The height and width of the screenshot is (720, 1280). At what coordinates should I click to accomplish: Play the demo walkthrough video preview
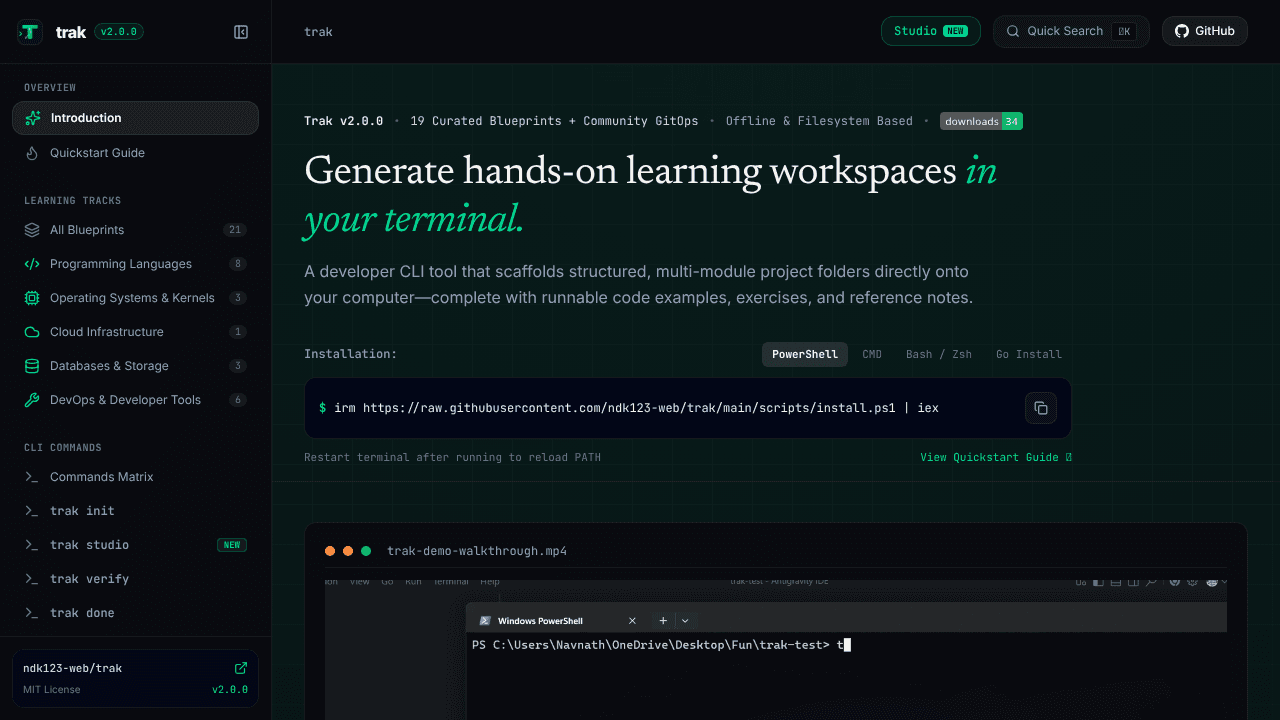coord(776,648)
